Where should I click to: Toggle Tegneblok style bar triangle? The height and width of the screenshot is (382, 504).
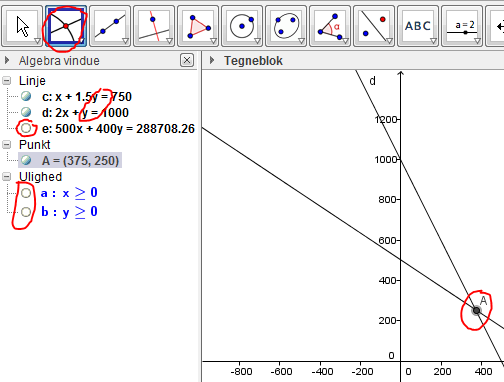(212, 60)
